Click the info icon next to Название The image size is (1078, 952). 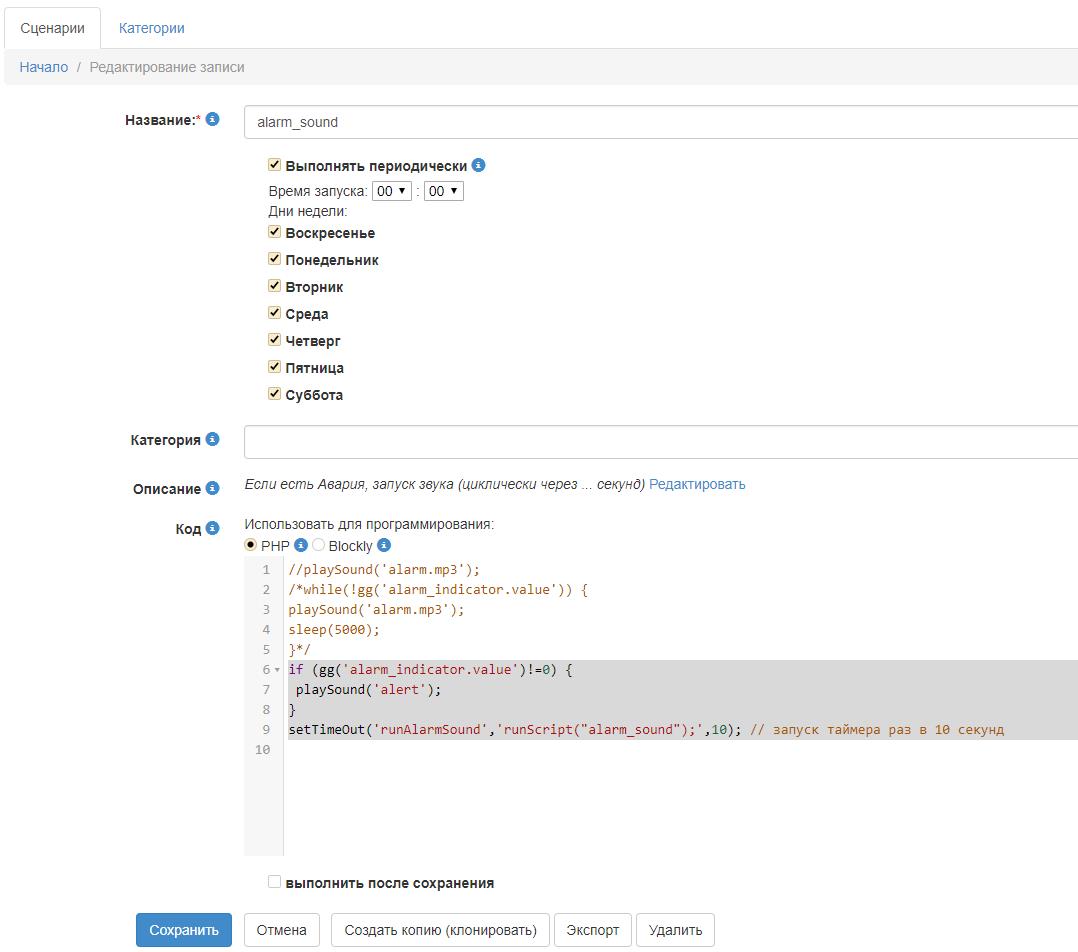(212, 119)
